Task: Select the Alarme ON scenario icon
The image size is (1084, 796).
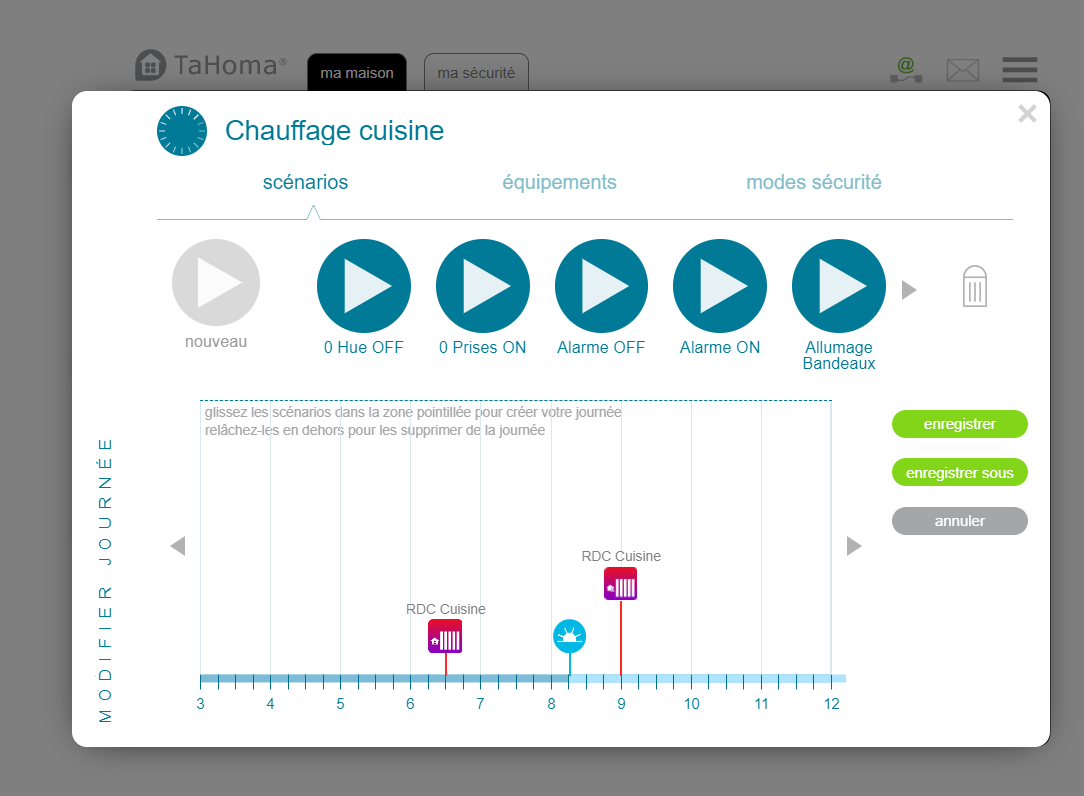Action: click(720, 286)
